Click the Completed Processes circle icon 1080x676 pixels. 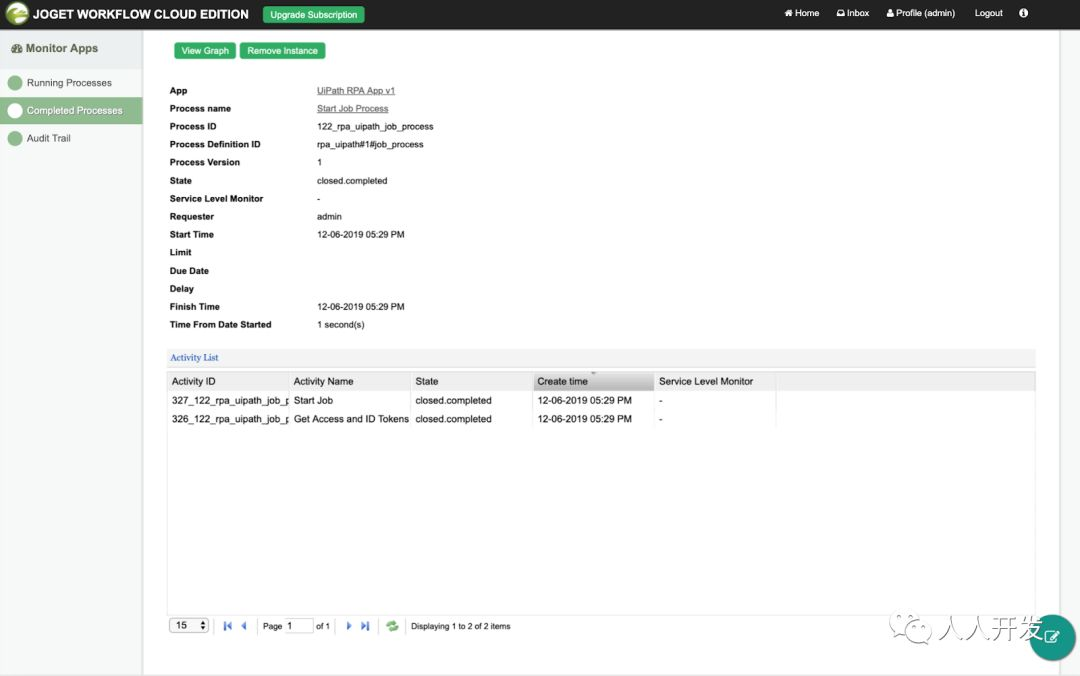point(15,110)
